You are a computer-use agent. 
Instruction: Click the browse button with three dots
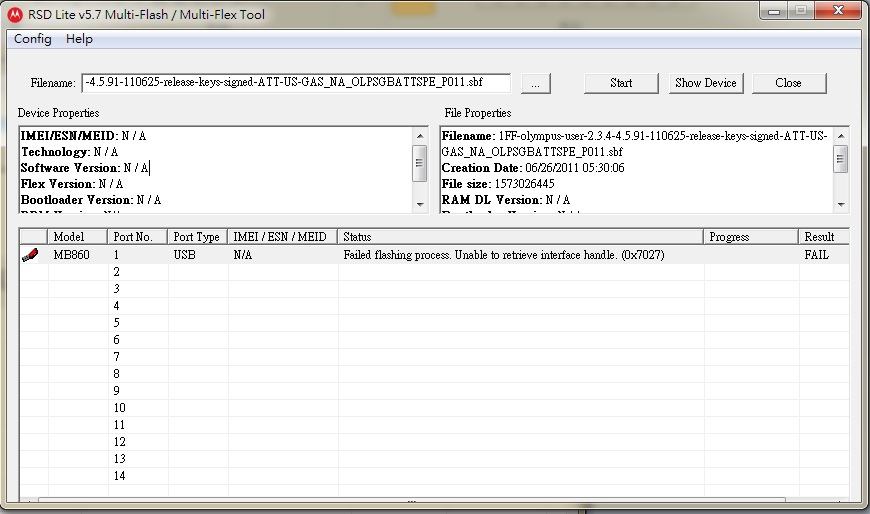(535, 83)
